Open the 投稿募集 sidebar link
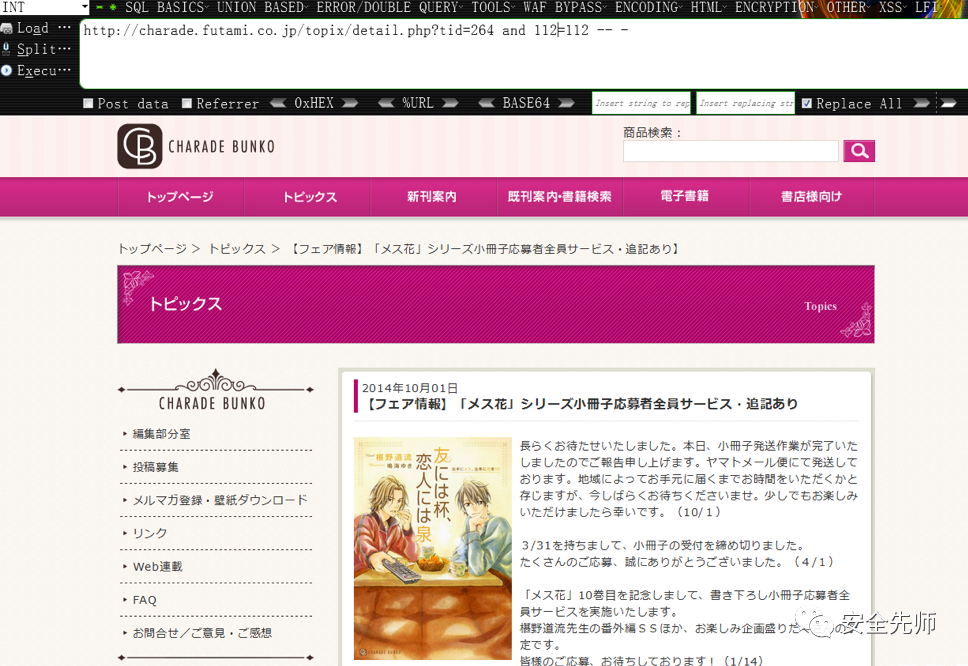This screenshot has width=968, height=666. click(x=156, y=467)
